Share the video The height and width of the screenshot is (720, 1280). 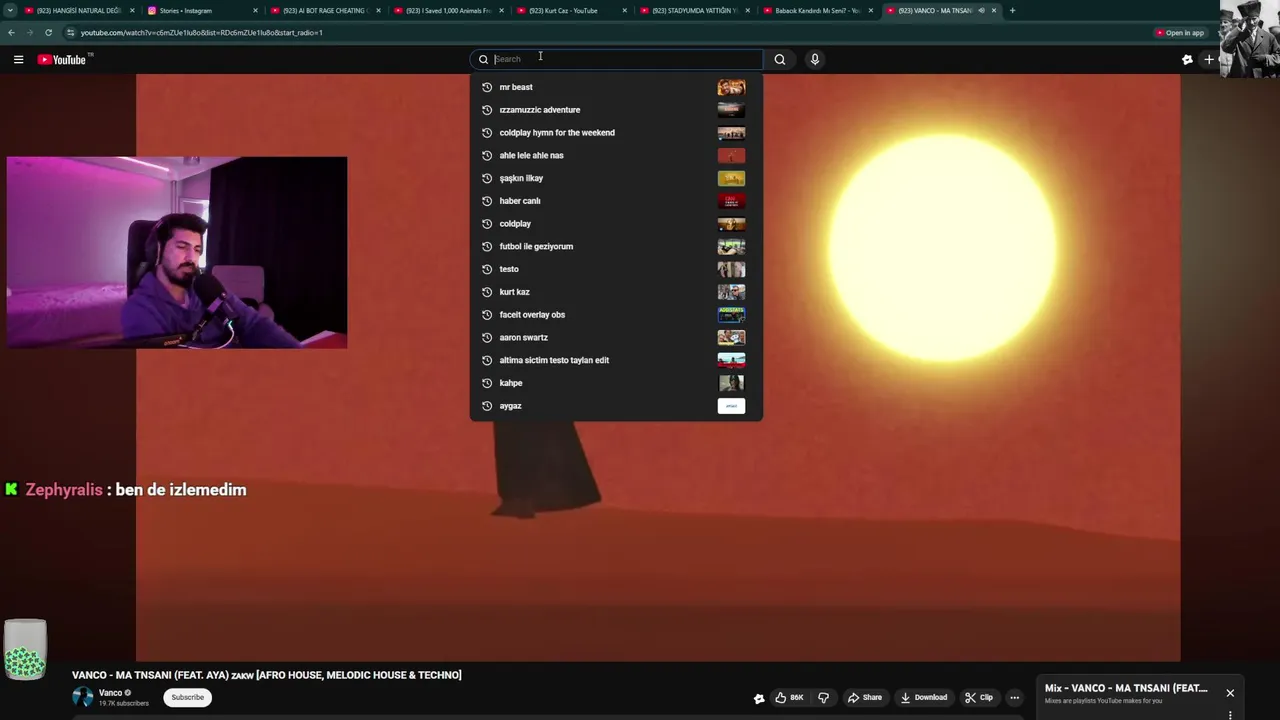click(x=865, y=697)
